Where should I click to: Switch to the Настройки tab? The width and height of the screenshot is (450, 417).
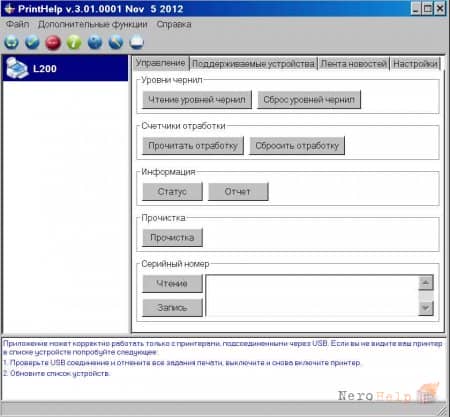[x=415, y=63]
